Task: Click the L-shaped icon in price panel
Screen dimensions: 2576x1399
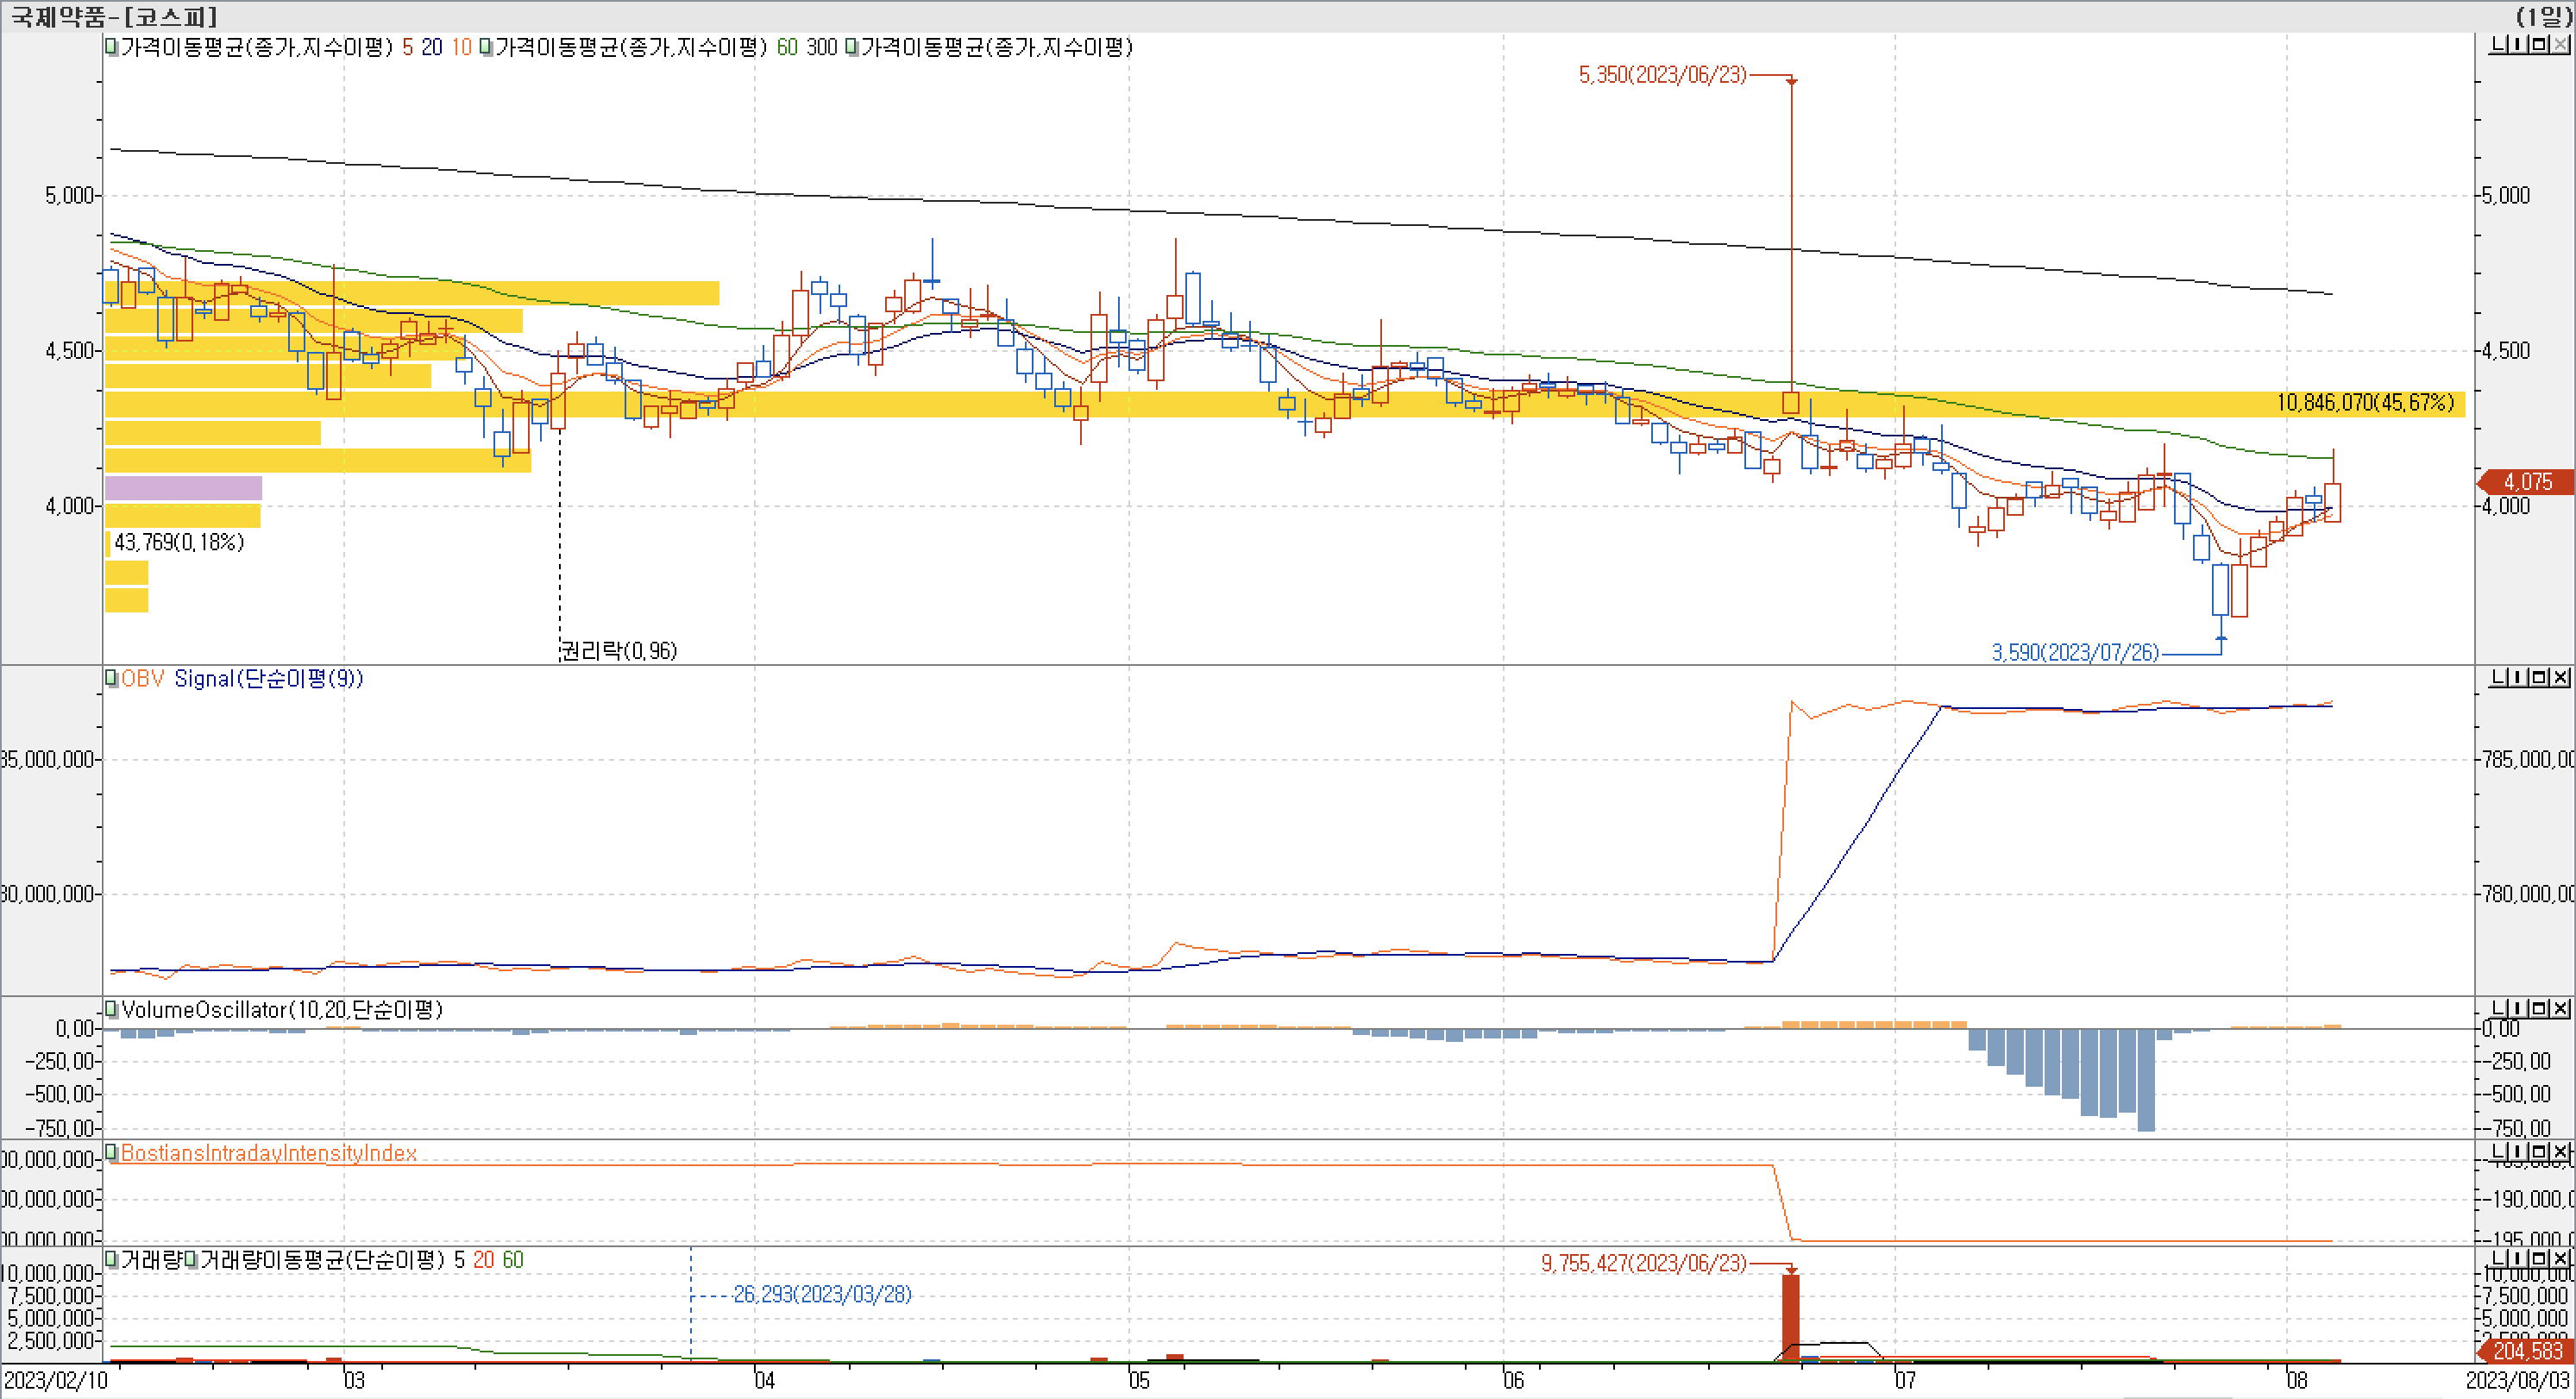Action: pyautogui.click(x=2499, y=45)
